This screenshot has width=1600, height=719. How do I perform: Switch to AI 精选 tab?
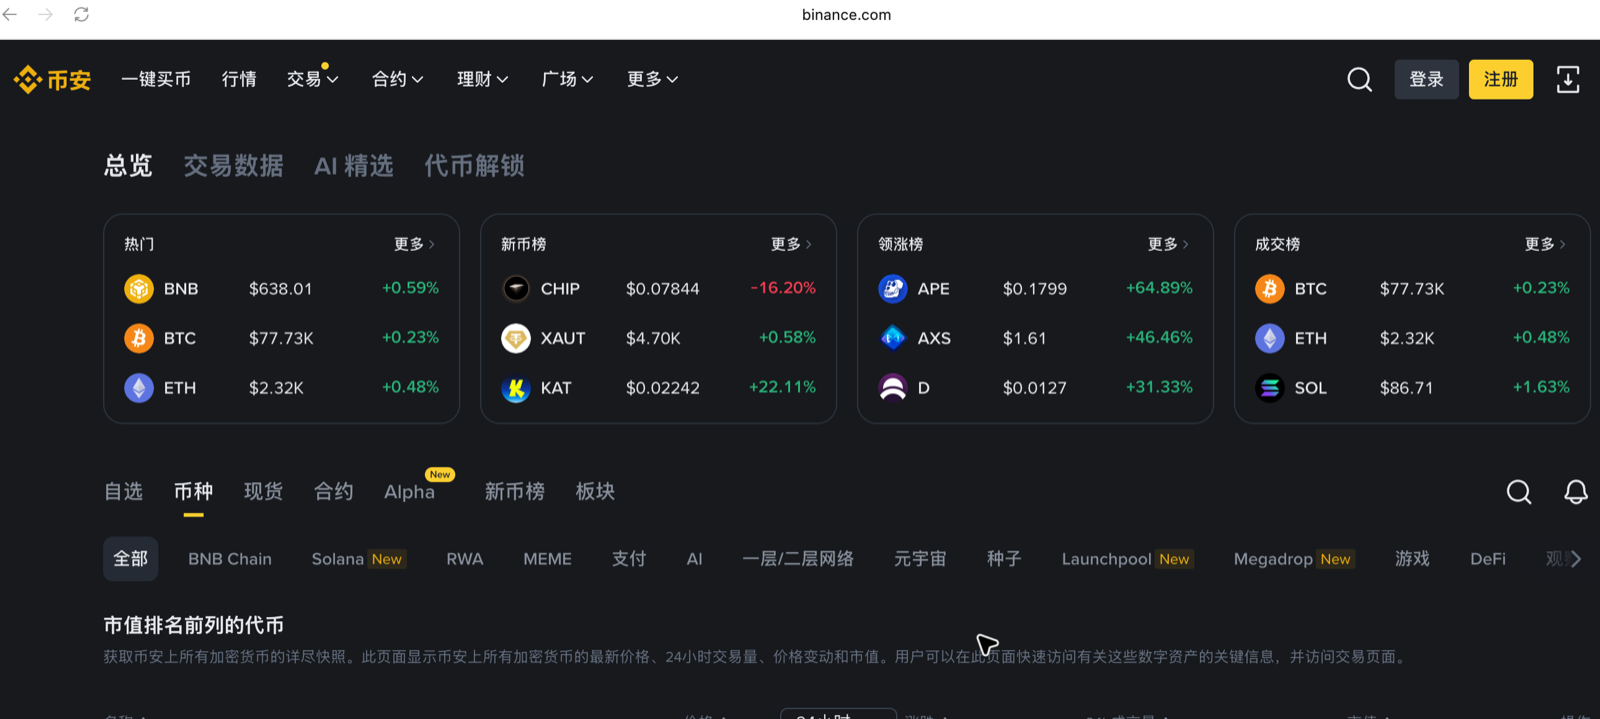[x=353, y=166]
